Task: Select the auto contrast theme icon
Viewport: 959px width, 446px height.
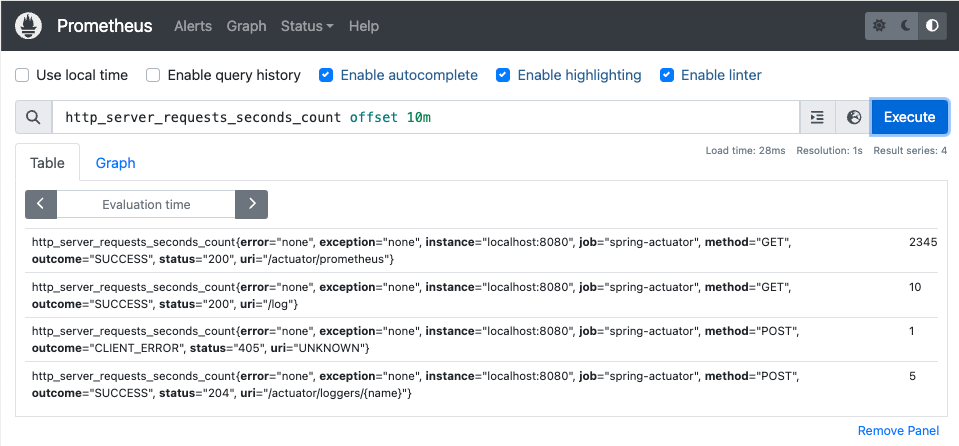Action: click(x=933, y=26)
